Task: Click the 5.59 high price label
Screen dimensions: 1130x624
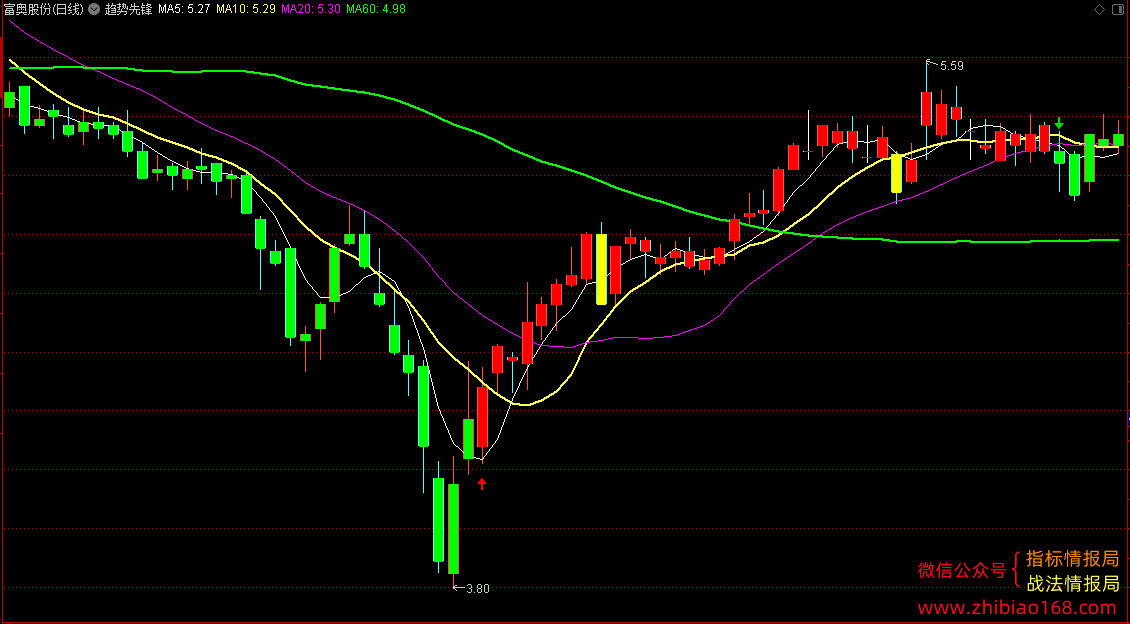Action: [x=951, y=66]
